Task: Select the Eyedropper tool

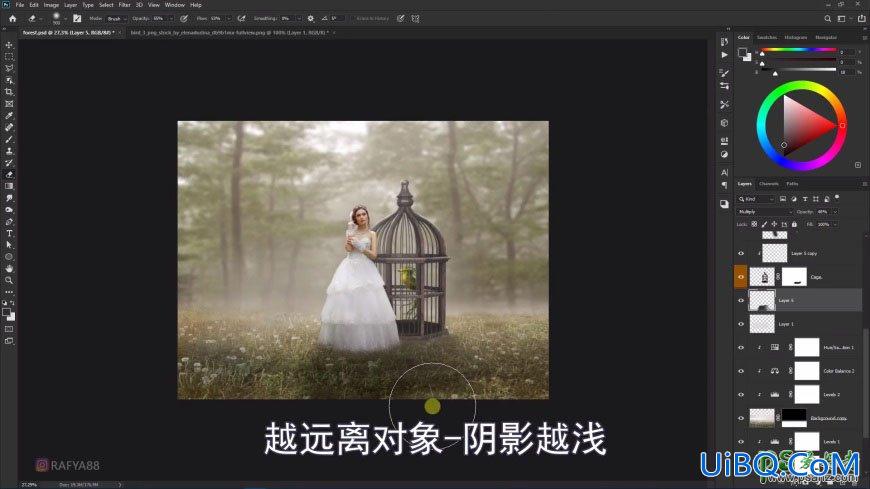Action: point(9,115)
